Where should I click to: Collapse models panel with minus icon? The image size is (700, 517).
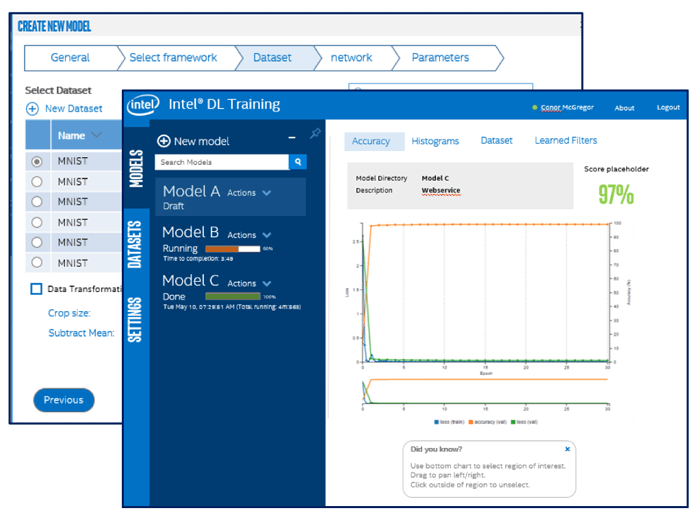[292, 138]
